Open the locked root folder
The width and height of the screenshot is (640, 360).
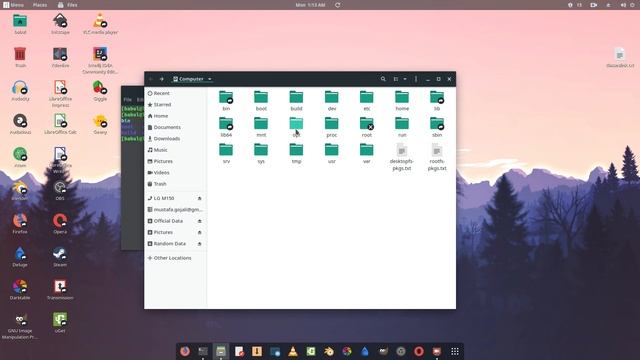click(367, 127)
